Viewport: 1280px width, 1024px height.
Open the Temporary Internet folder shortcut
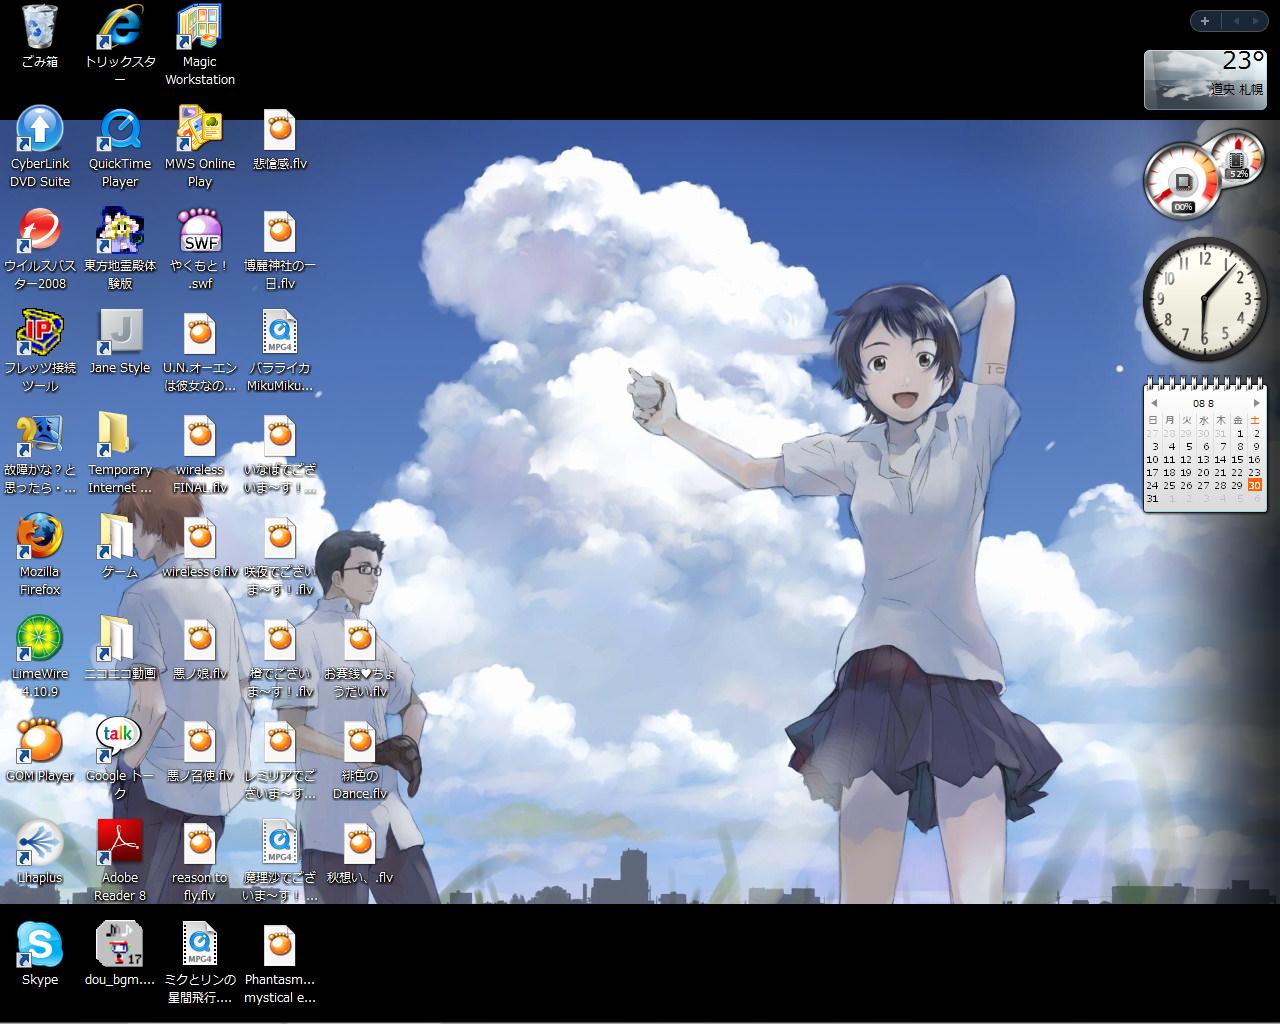click(120, 453)
